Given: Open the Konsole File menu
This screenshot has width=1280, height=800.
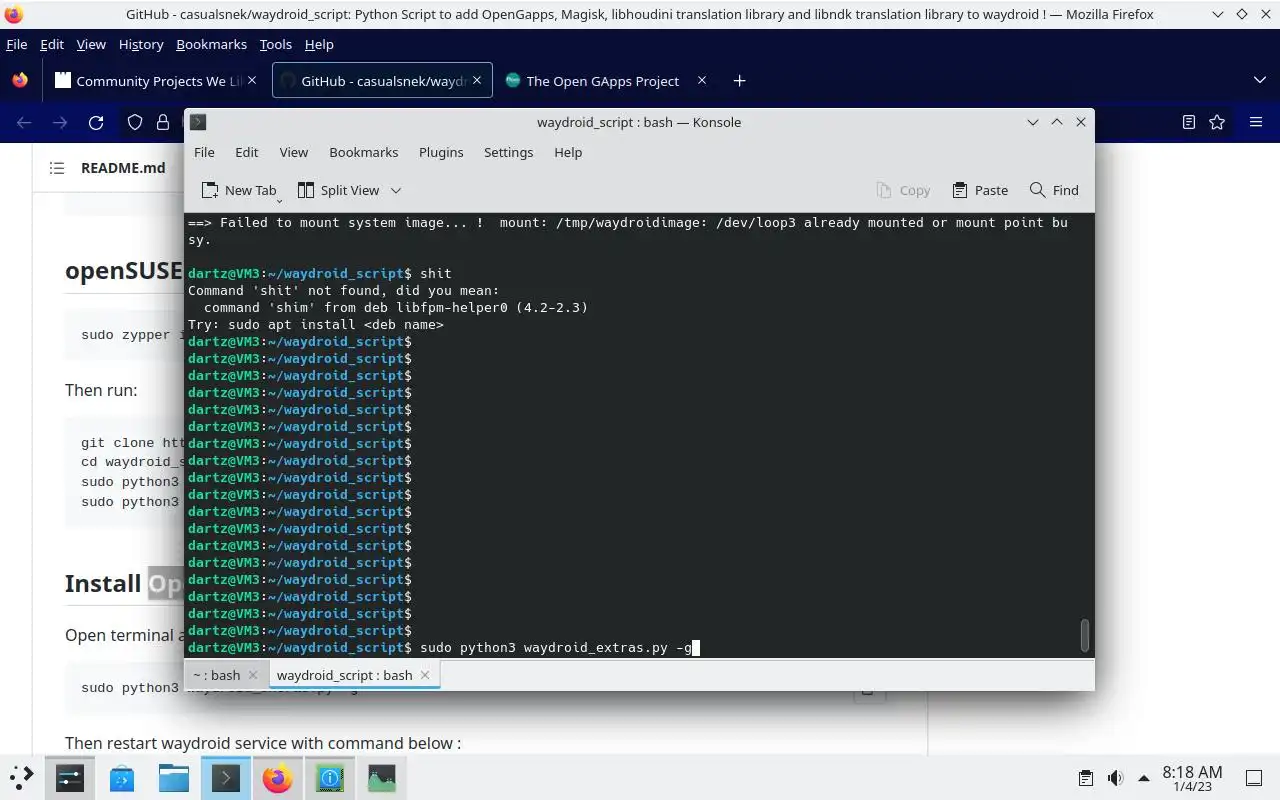Looking at the screenshot, I should (x=204, y=152).
